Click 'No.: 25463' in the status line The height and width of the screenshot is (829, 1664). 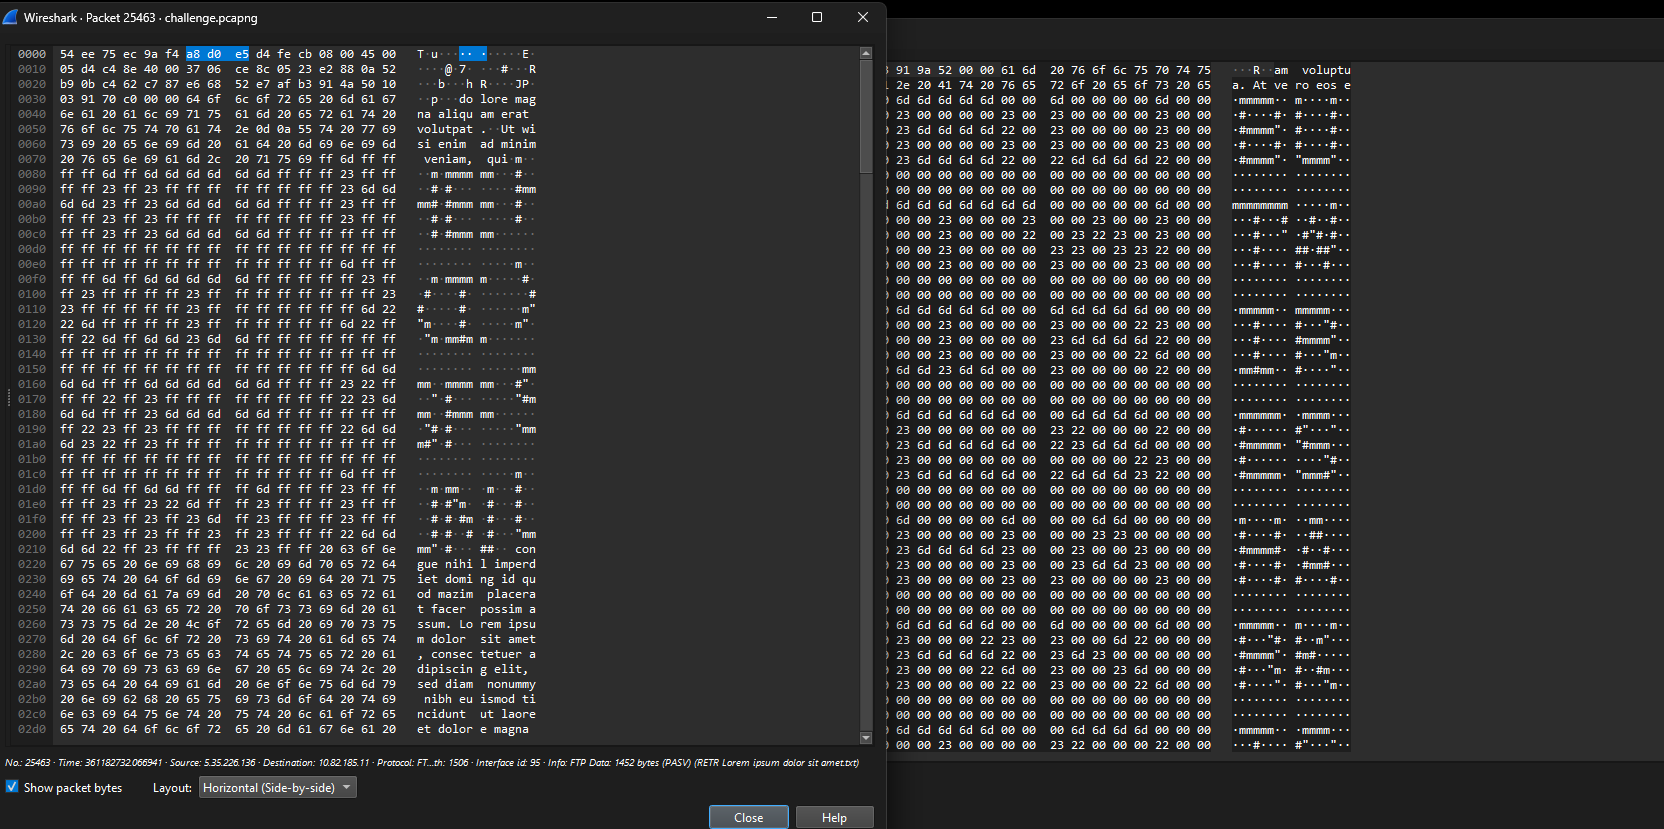[x=27, y=762]
